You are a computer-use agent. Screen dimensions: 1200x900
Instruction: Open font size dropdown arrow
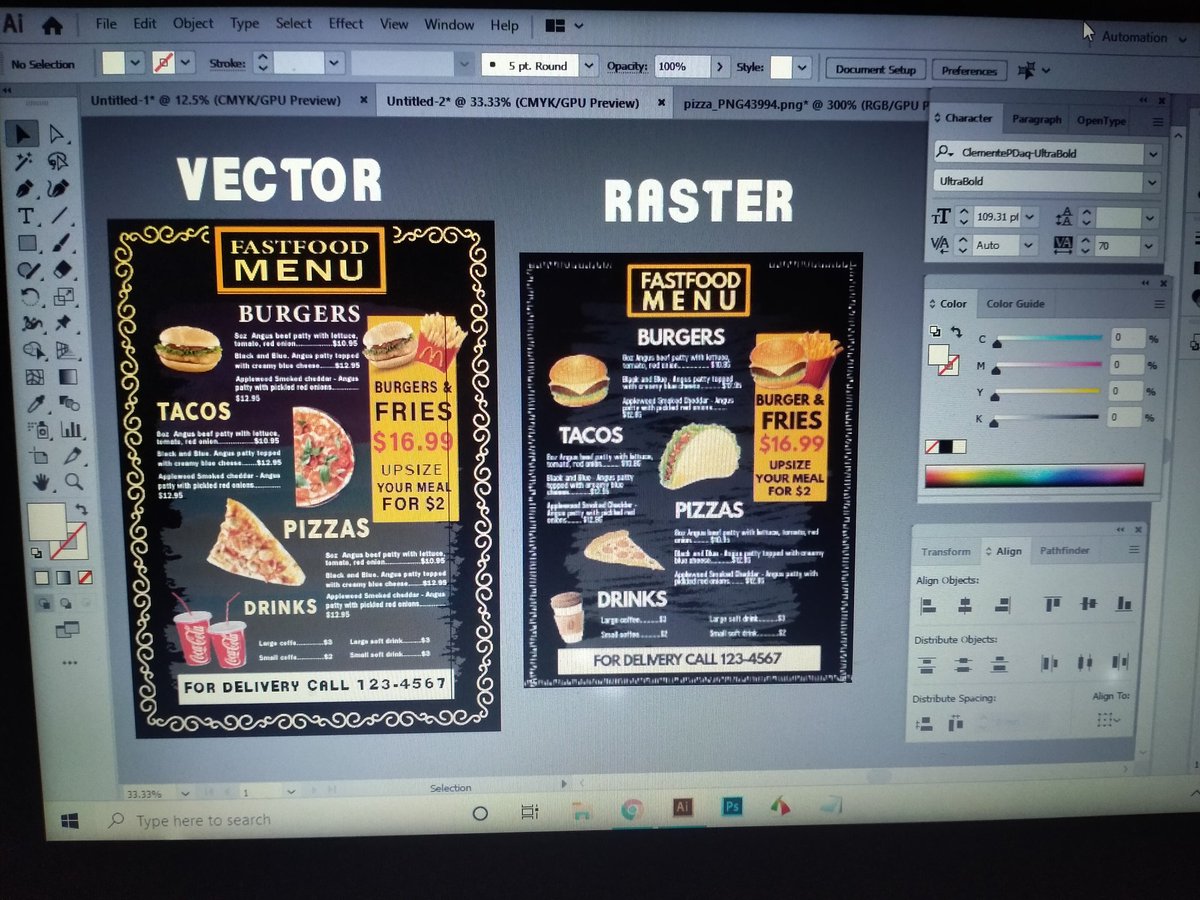1030,217
